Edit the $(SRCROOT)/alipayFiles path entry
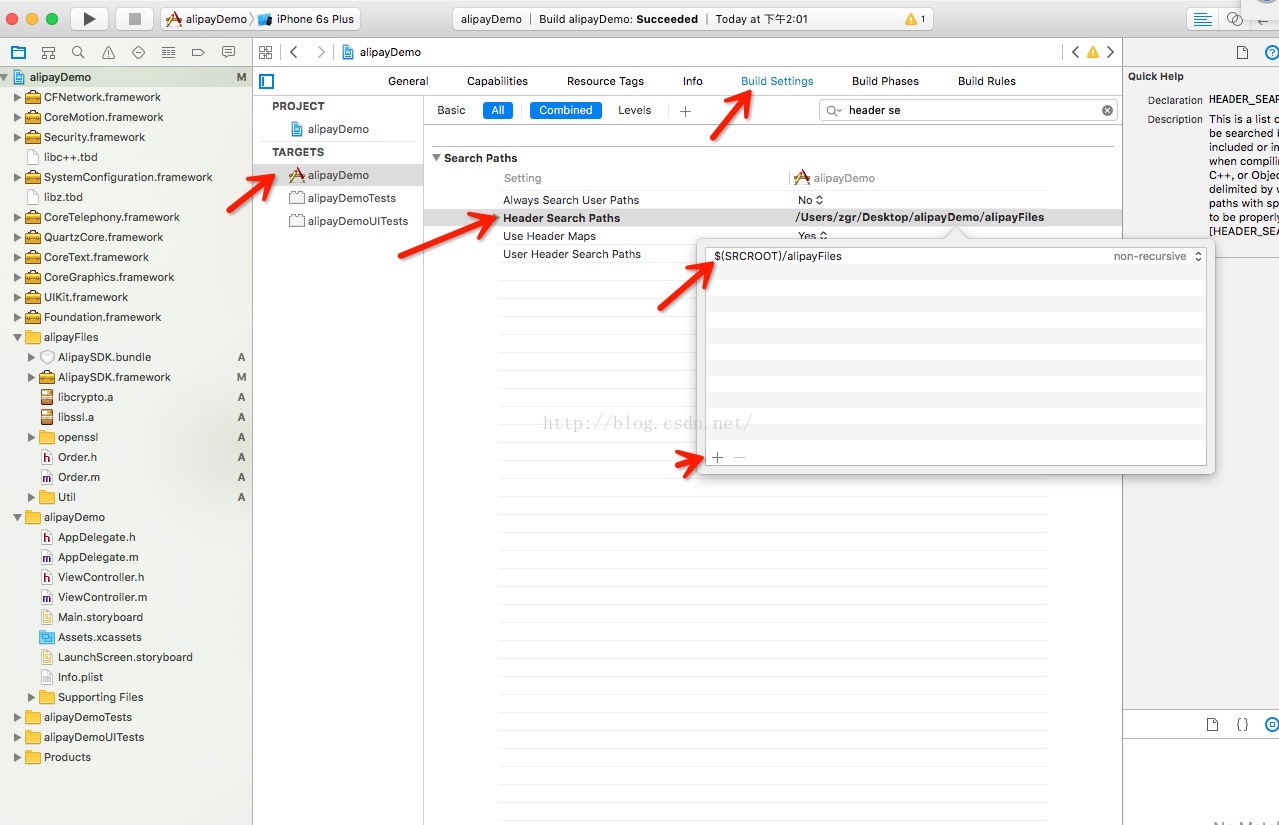This screenshot has height=825, width=1279. 778,256
